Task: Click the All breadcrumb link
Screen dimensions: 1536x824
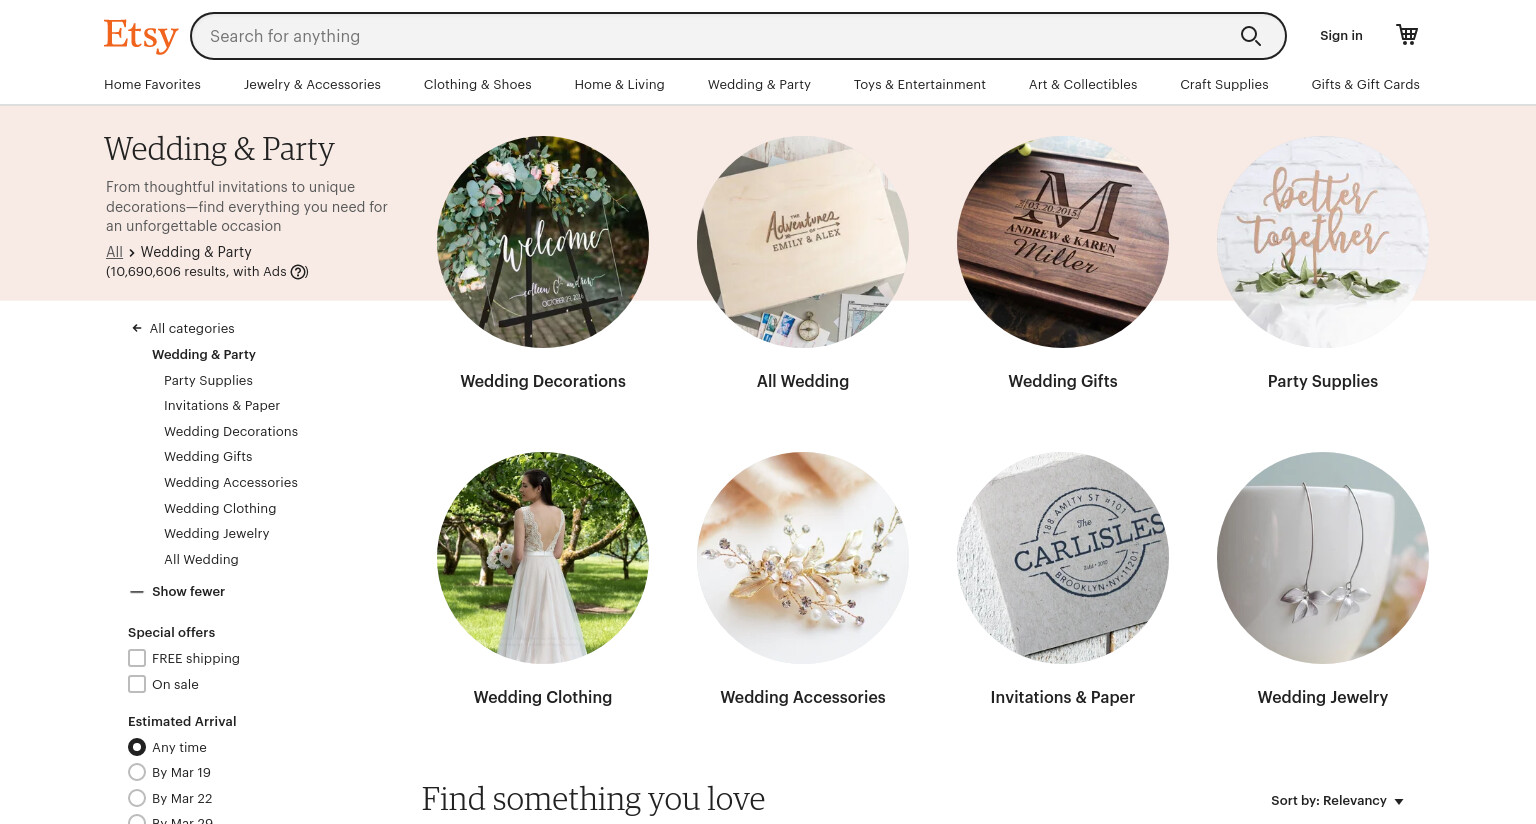Action: click(x=114, y=252)
